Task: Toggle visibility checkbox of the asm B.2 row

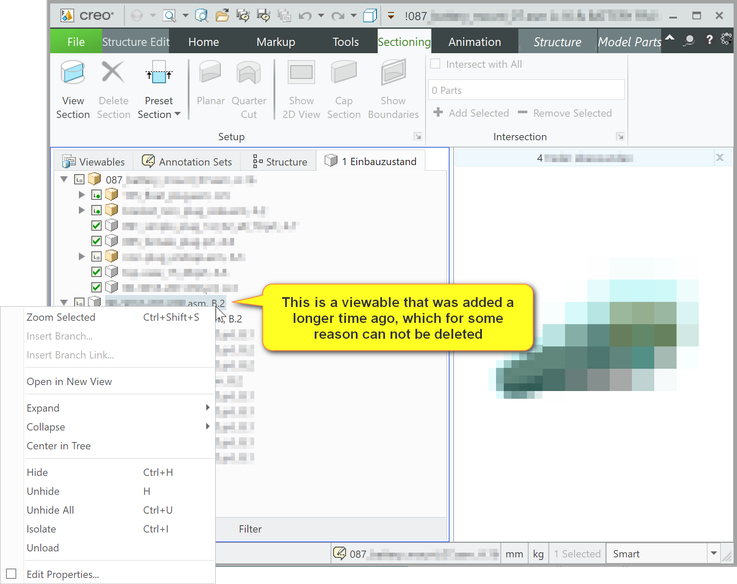Action: 79,302
